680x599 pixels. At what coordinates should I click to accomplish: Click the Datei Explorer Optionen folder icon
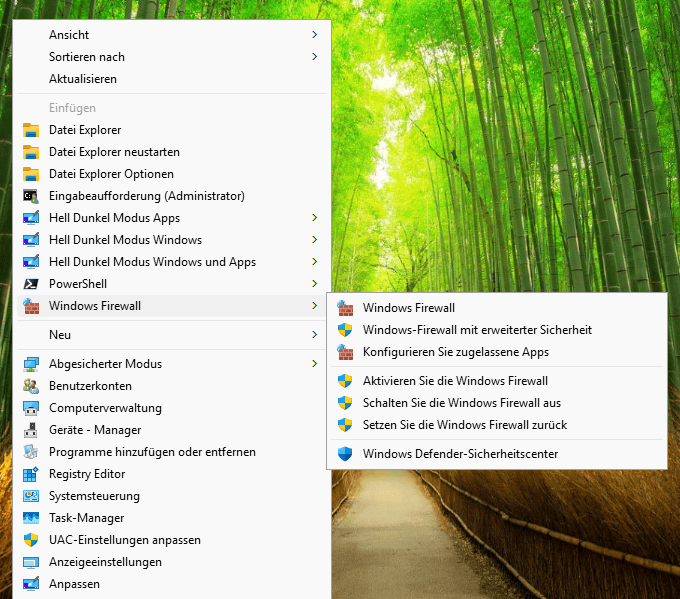pos(31,174)
